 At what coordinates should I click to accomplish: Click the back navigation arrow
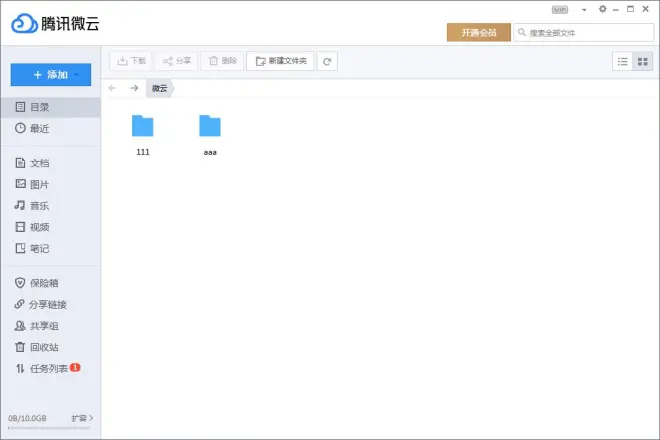(x=113, y=88)
